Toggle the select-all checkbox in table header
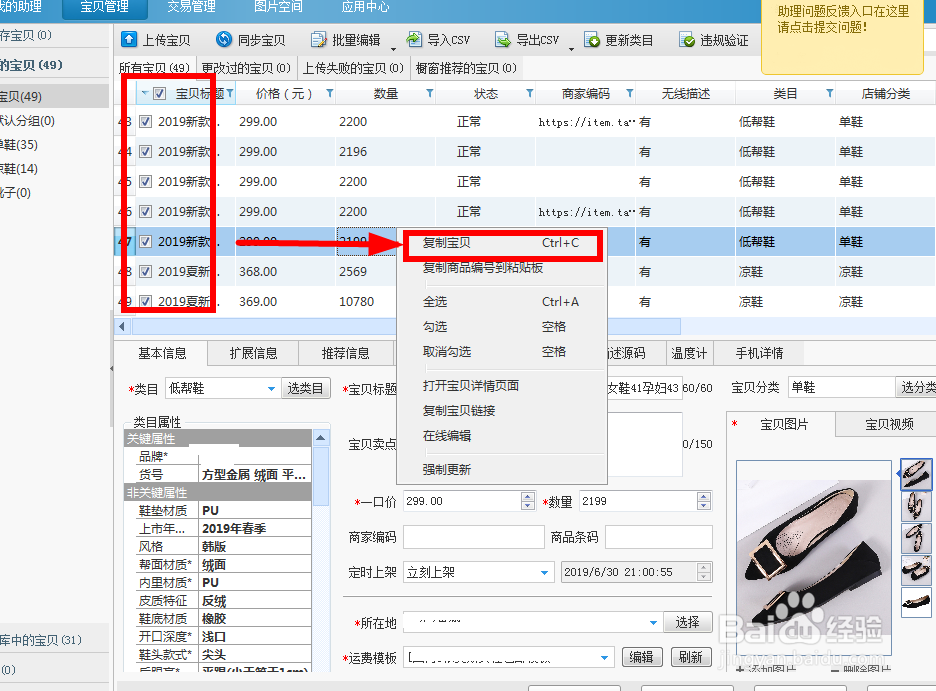Image resolution: width=936 pixels, height=691 pixels. (159, 94)
